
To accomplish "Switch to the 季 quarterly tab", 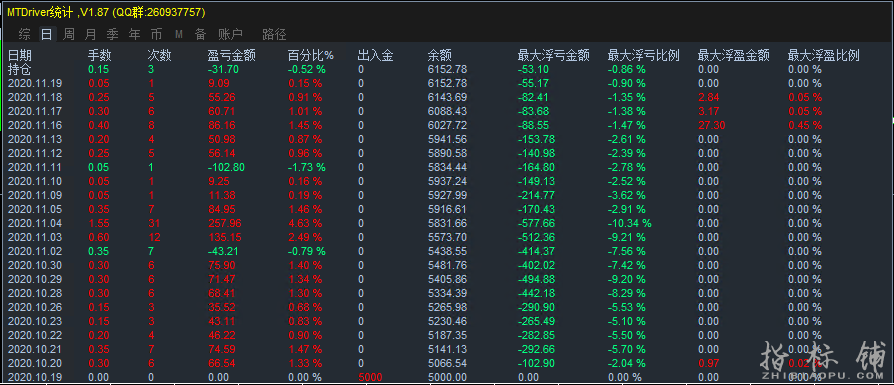I will pos(112,34).
